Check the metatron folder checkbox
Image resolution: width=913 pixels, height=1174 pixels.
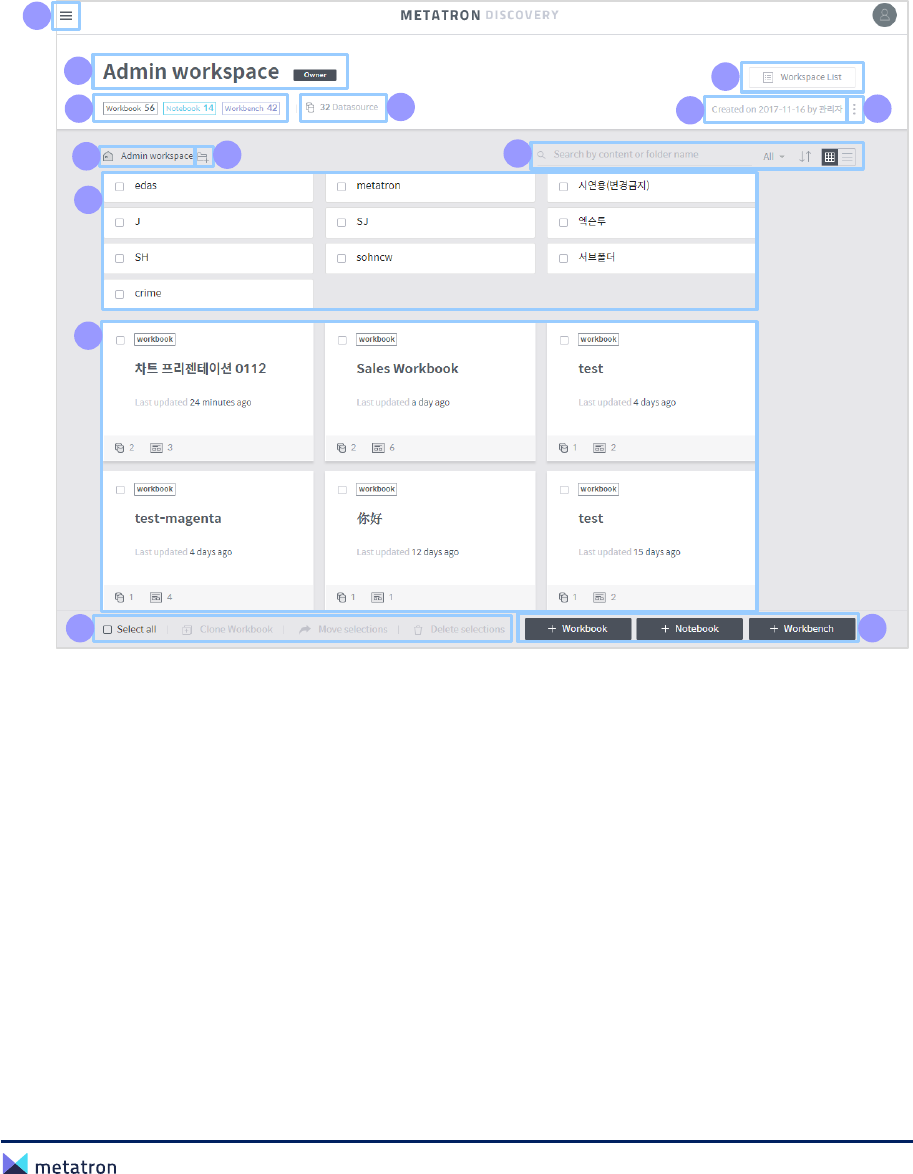point(342,186)
